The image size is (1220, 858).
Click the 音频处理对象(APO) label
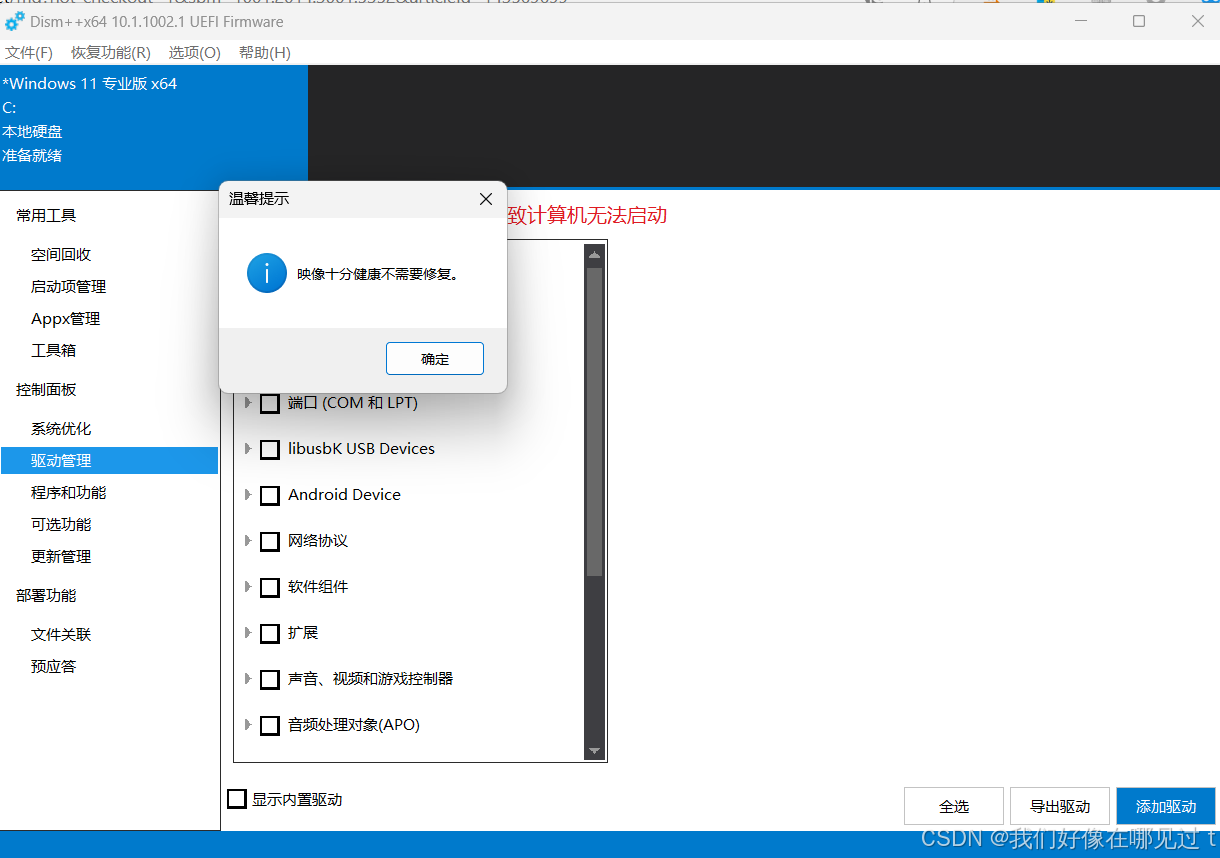(x=354, y=725)
